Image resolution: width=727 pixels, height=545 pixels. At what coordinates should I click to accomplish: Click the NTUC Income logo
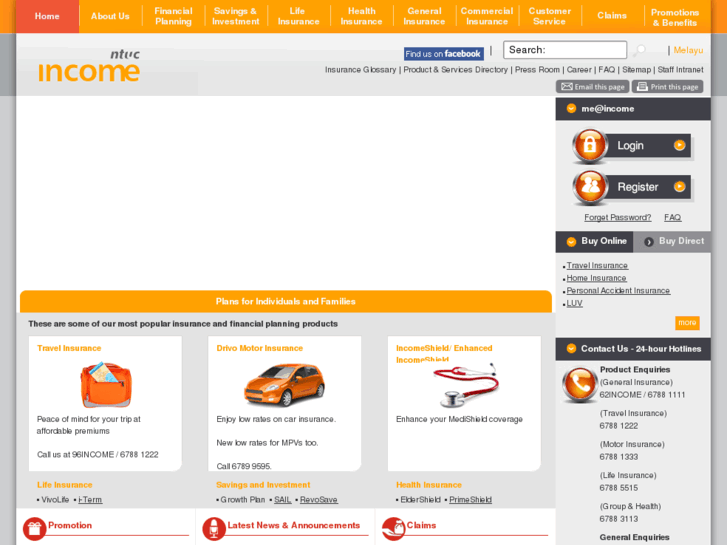pyautogui.click(x=89, y=66)
